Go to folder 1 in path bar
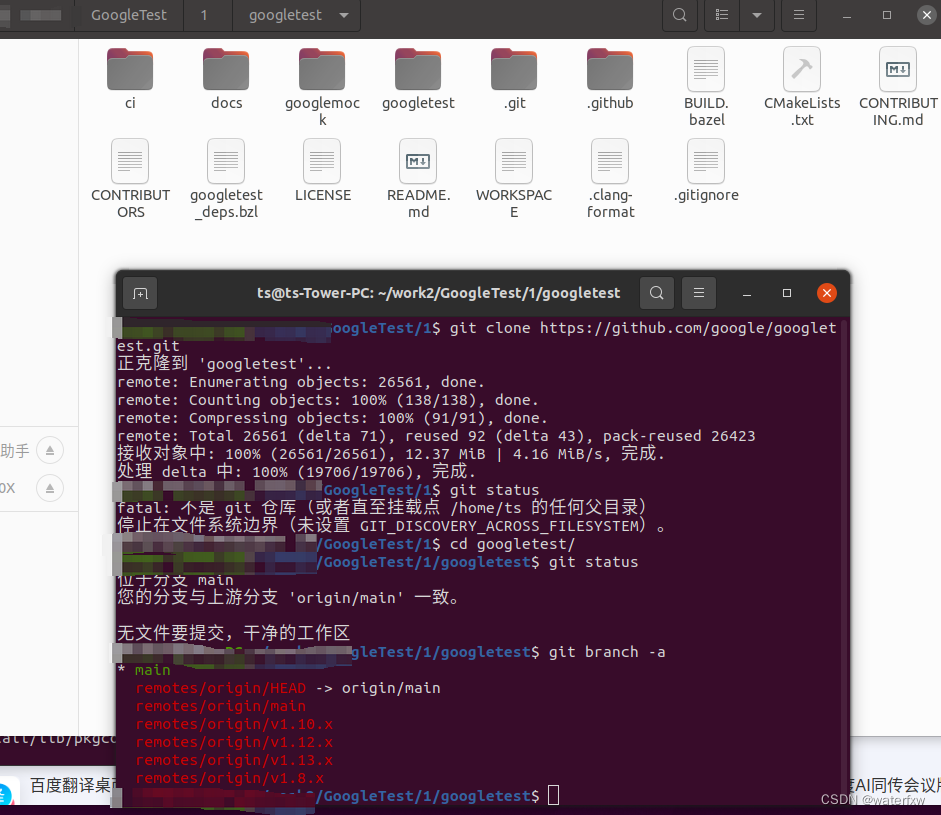The image size is (941, 815). point(204,15)
